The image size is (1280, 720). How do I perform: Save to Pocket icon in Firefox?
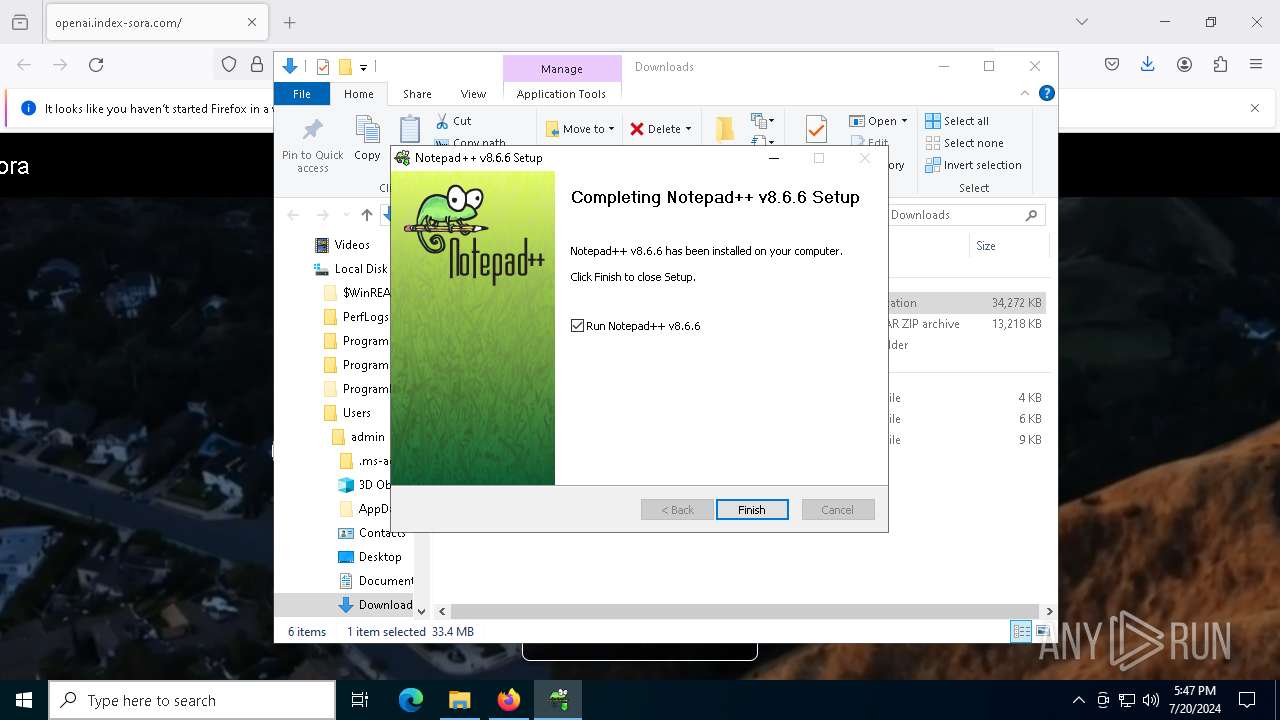(1112, 65)
